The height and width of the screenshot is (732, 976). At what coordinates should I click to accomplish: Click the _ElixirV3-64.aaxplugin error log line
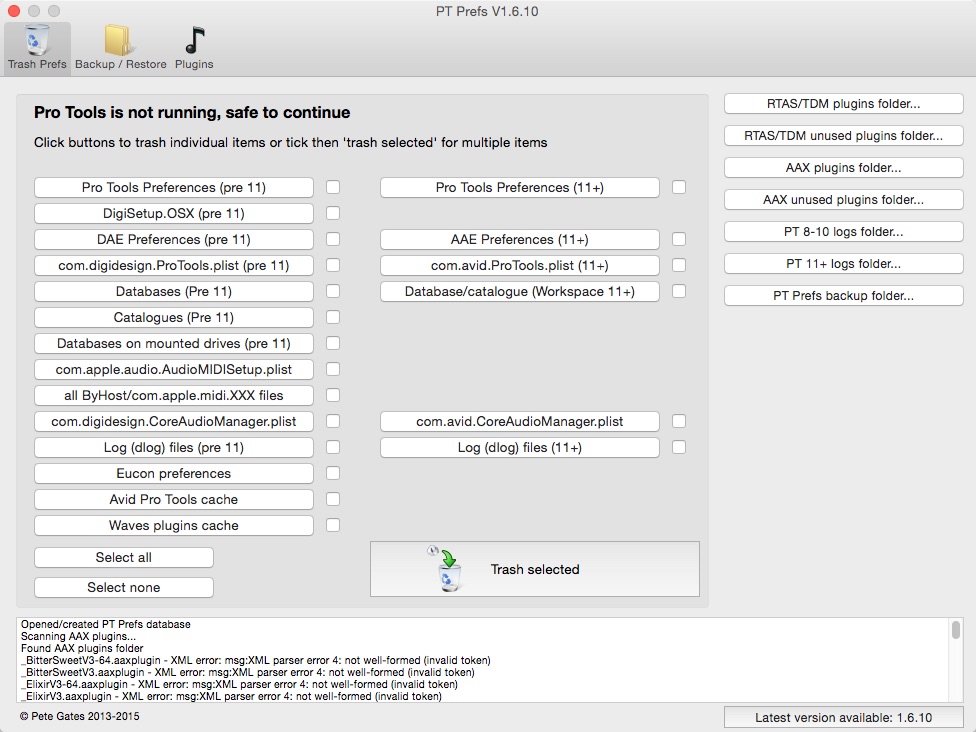(x=239, y=684)
